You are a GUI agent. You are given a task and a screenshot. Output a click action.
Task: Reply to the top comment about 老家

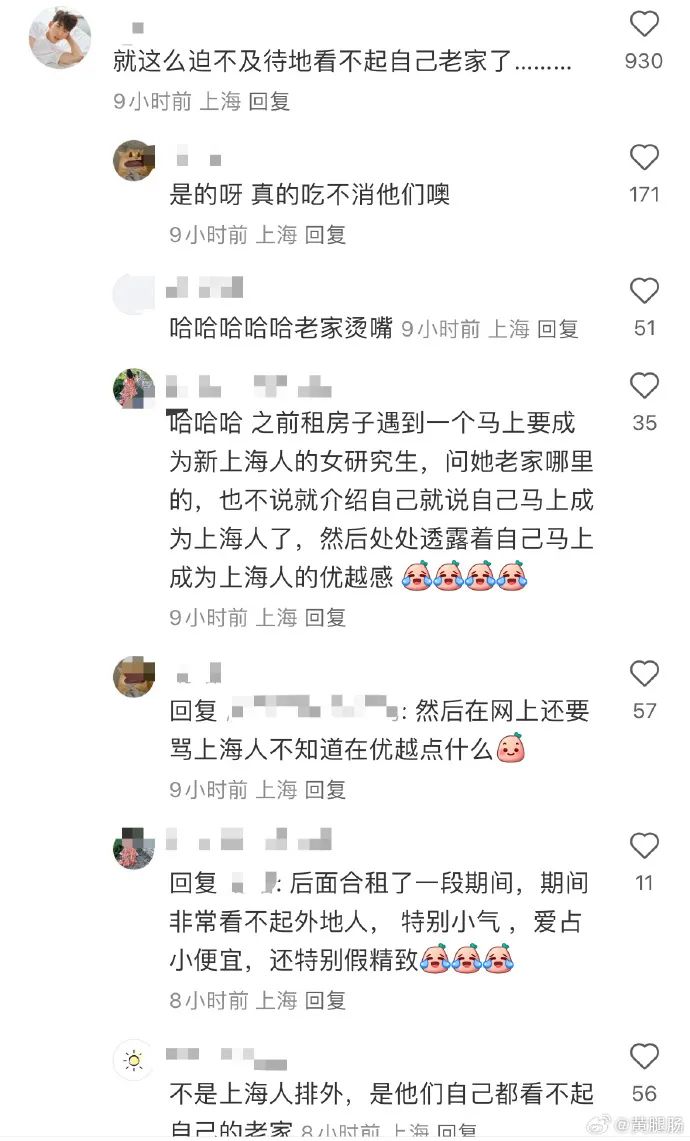269,101
